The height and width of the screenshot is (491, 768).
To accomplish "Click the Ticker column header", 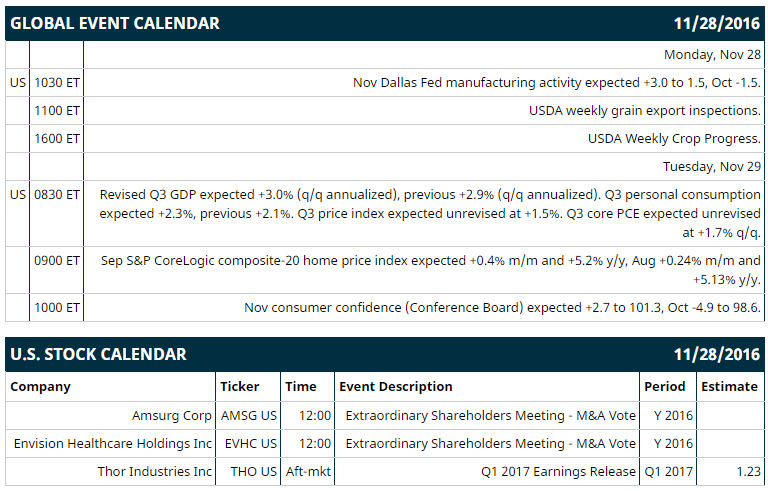I will [x=240, y=387].
